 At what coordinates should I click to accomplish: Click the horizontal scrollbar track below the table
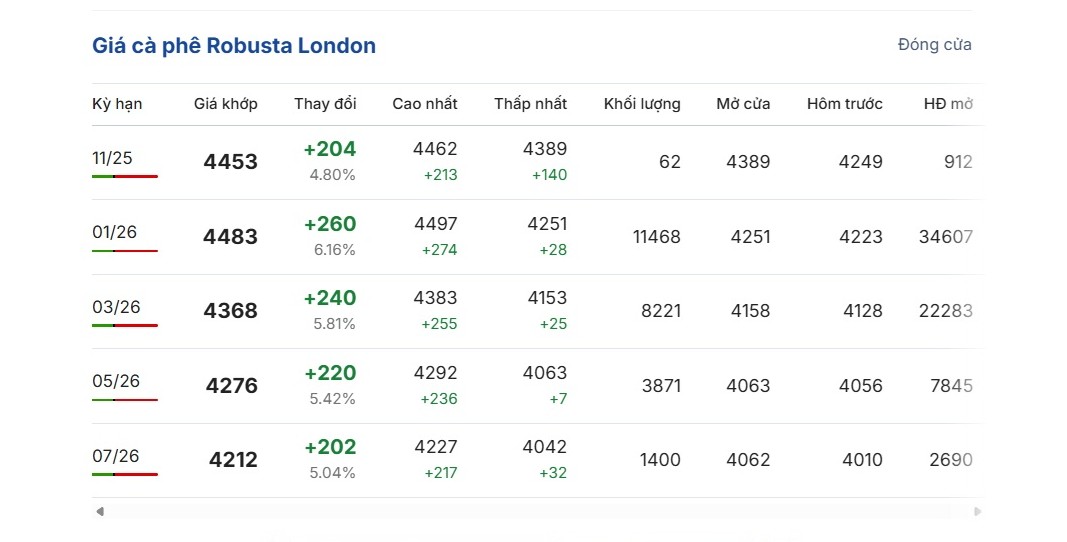click(538, 512)
